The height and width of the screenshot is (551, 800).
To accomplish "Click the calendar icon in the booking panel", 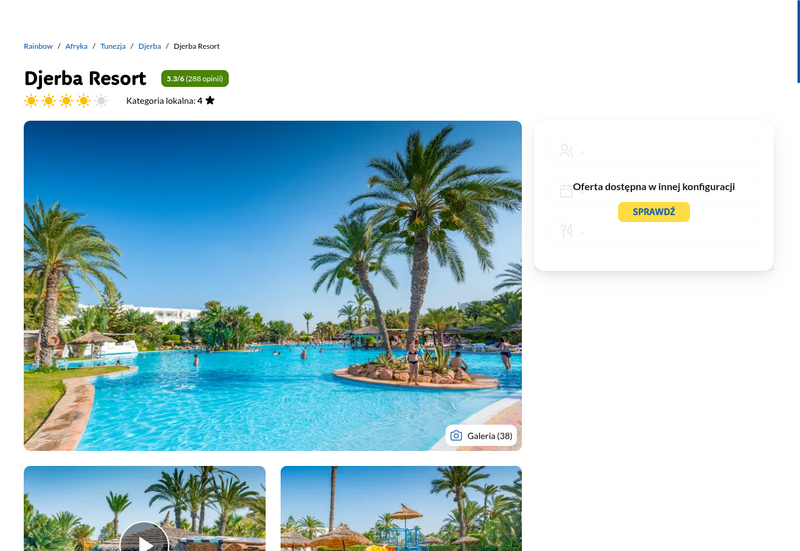I will click(x=566, y=191).
